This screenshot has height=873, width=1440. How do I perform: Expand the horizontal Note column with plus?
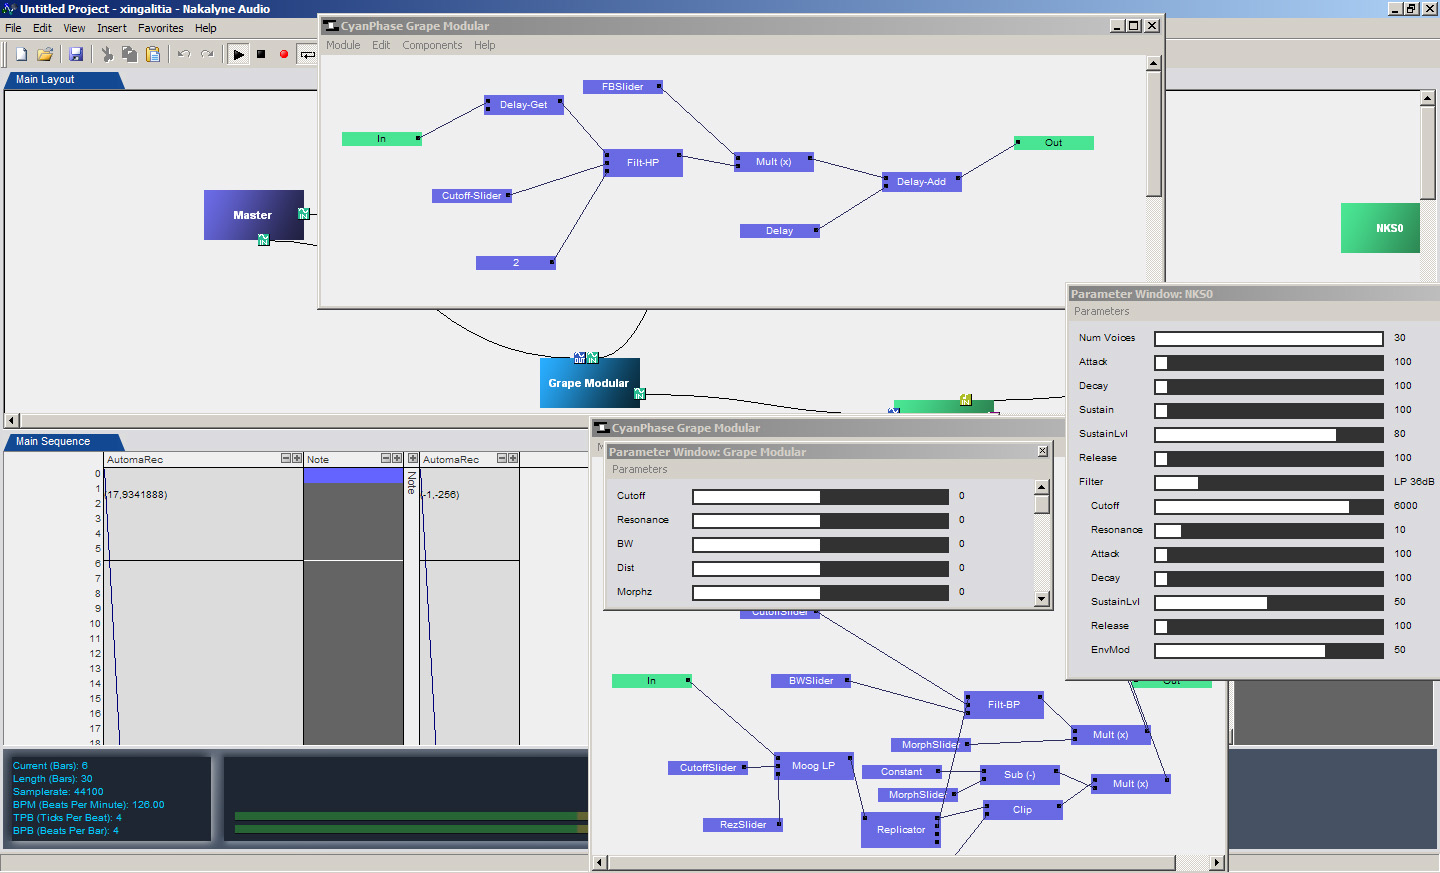pos(397,458)
